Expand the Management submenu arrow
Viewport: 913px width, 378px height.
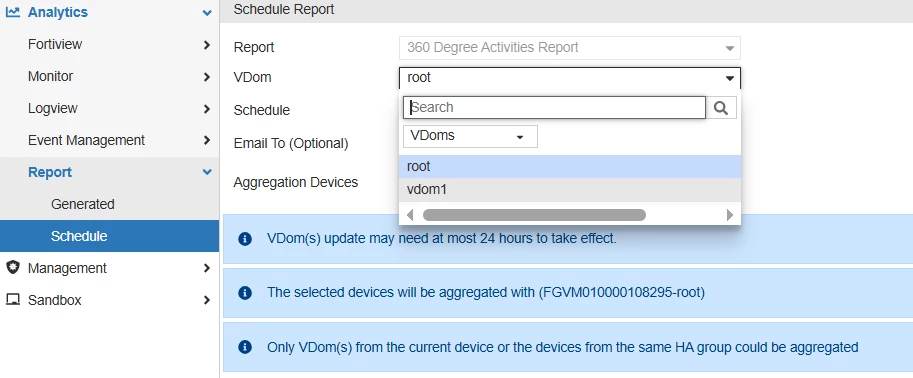207,268
